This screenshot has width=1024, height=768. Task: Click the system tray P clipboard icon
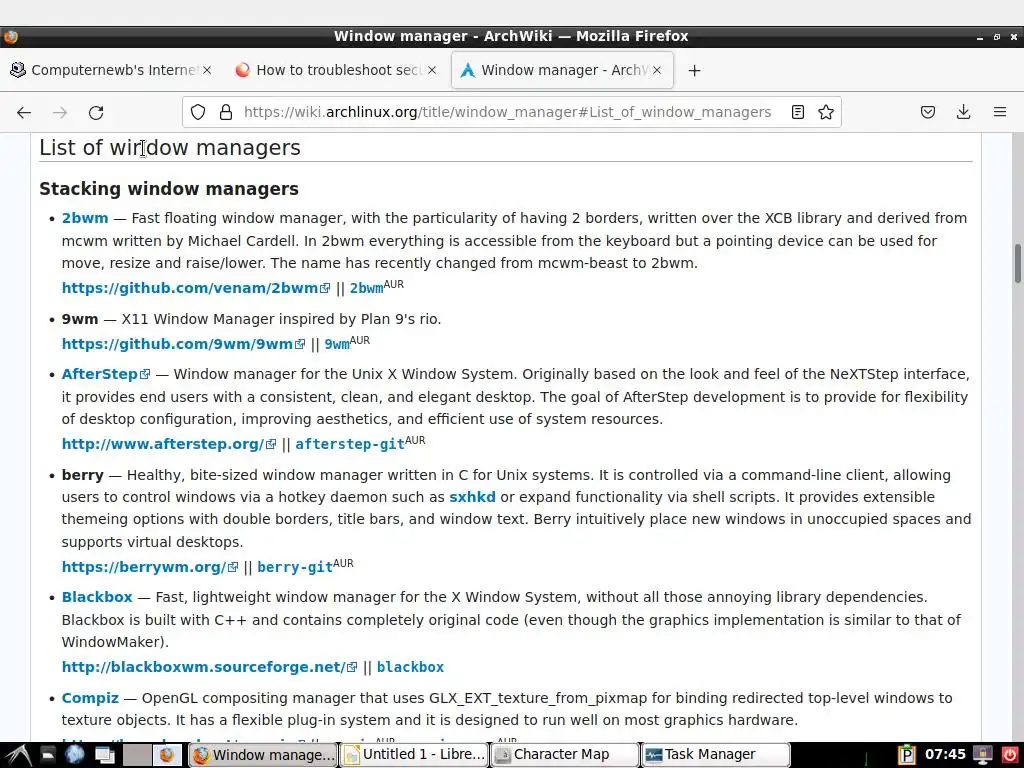[x=906, y=755]
